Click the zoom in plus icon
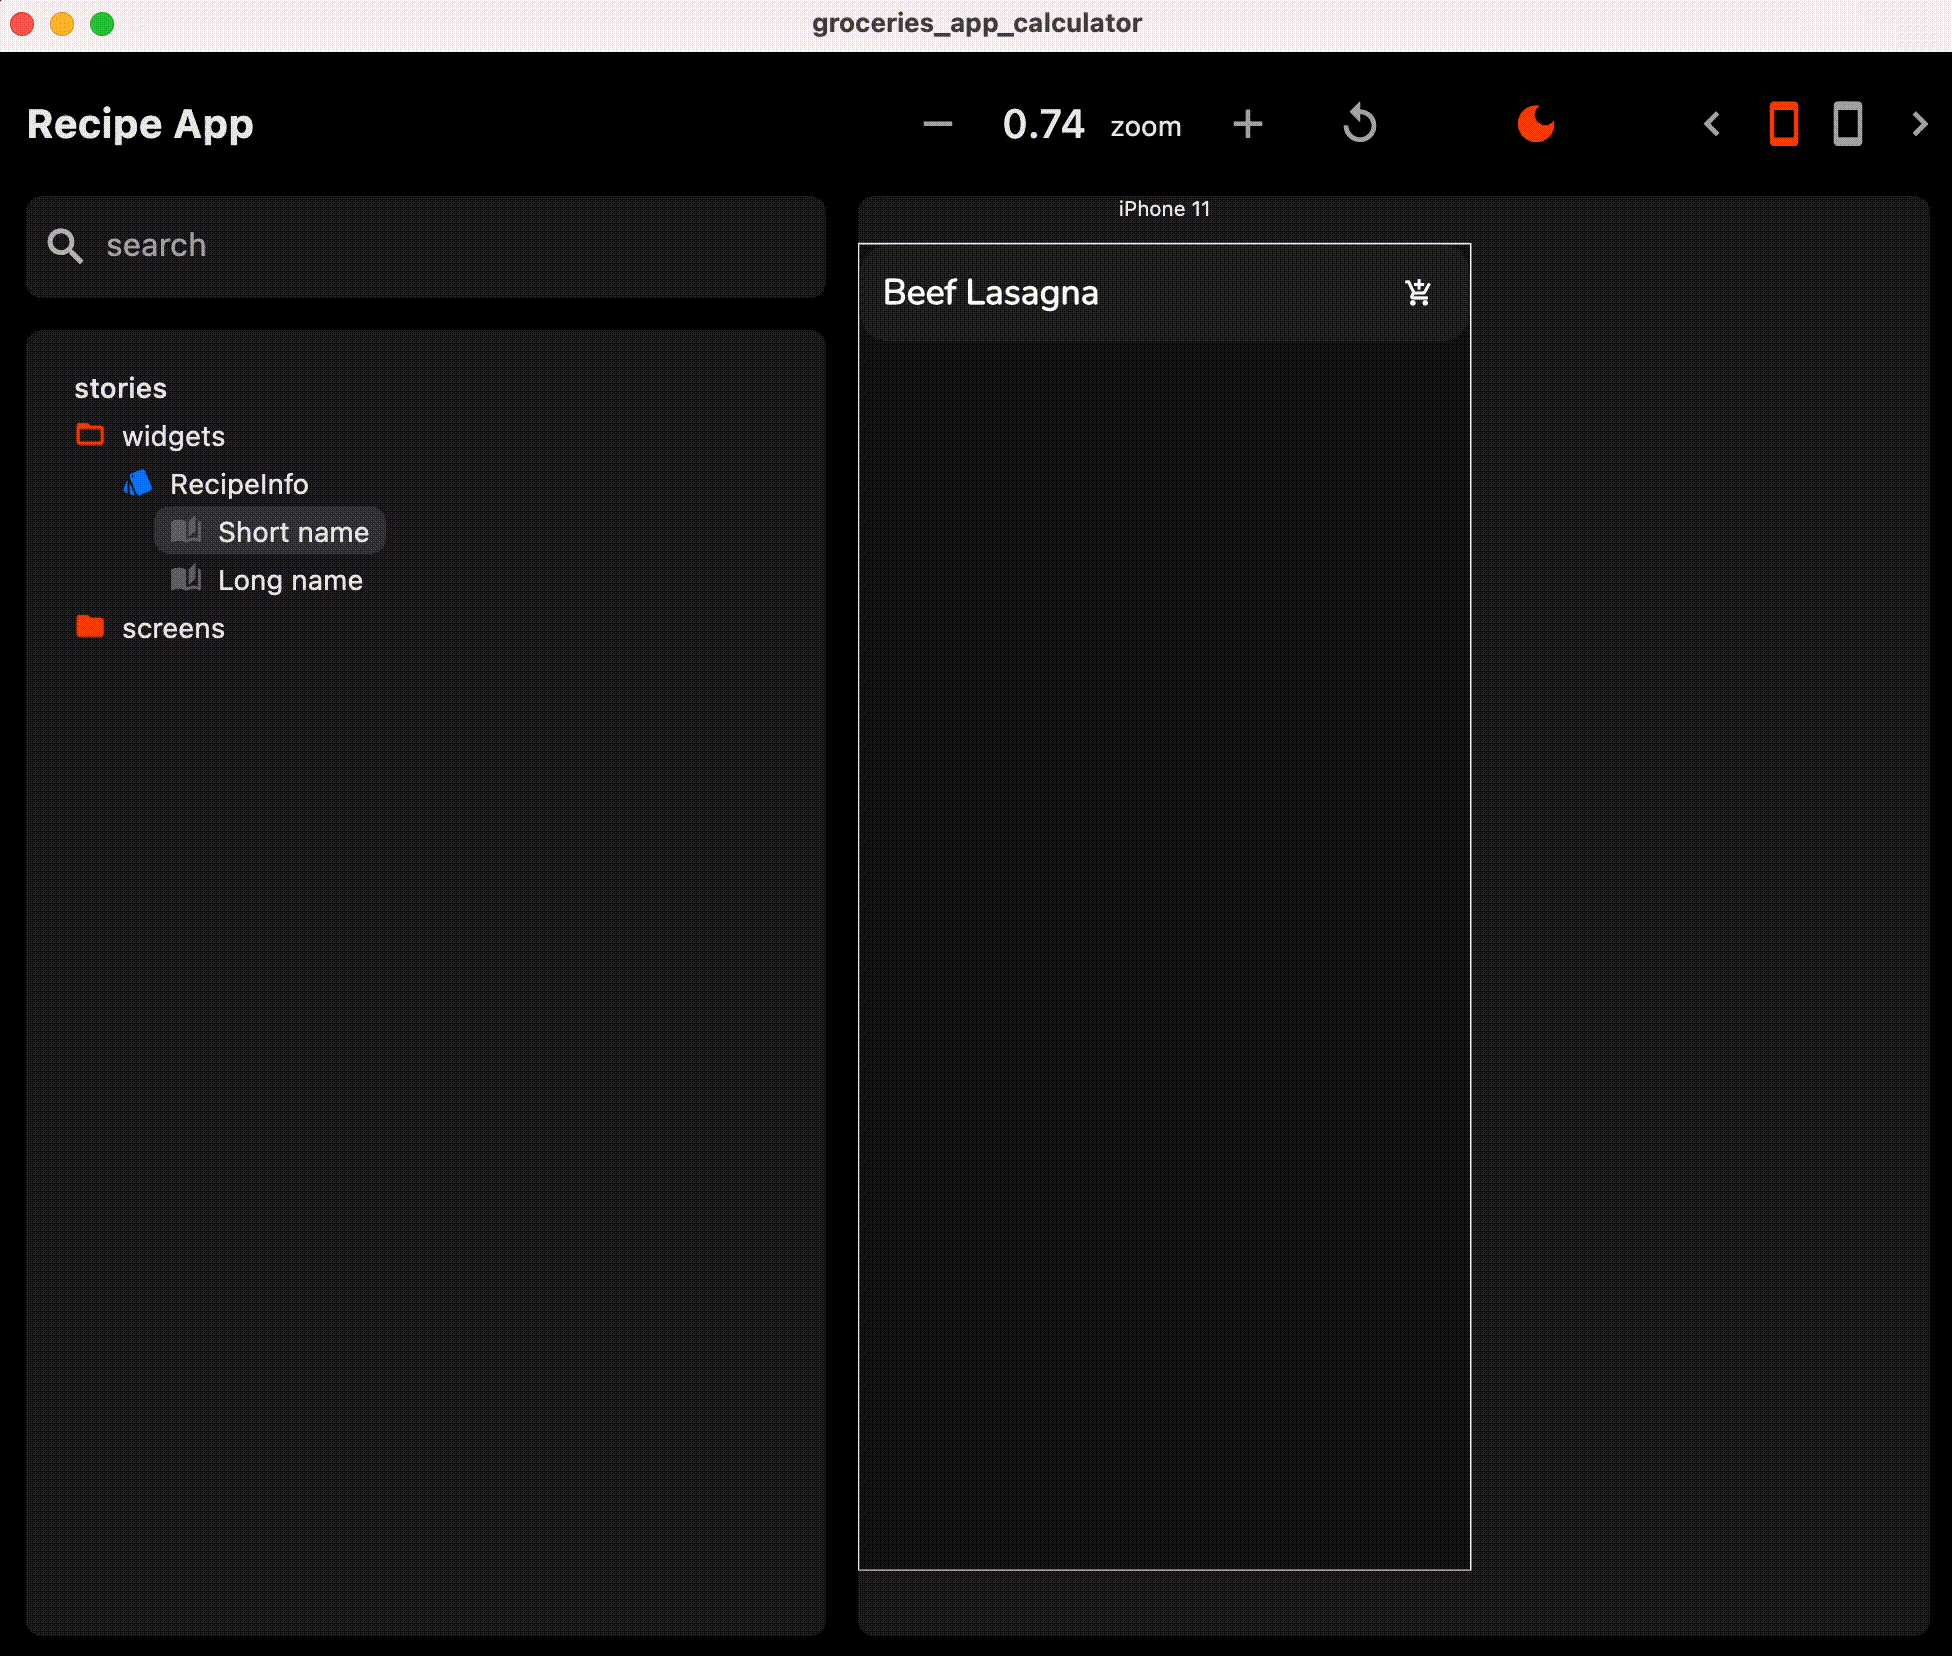Image resolution: width=1952 pixels, height=1656 pixels. coord(1247,123)
